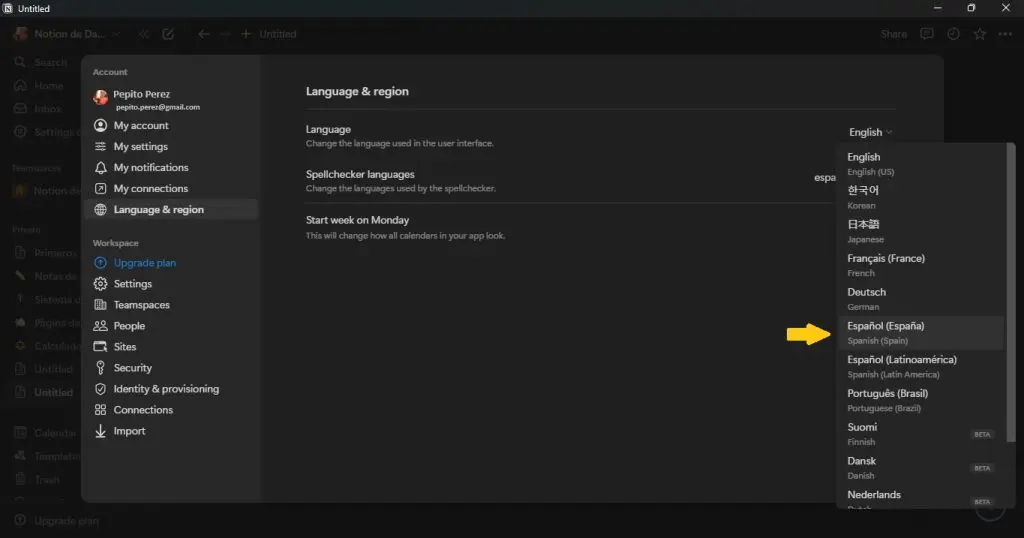This screenshot has height=538, width=1024.
Task: Click the plus new tab icon
Action: point(246,34)
